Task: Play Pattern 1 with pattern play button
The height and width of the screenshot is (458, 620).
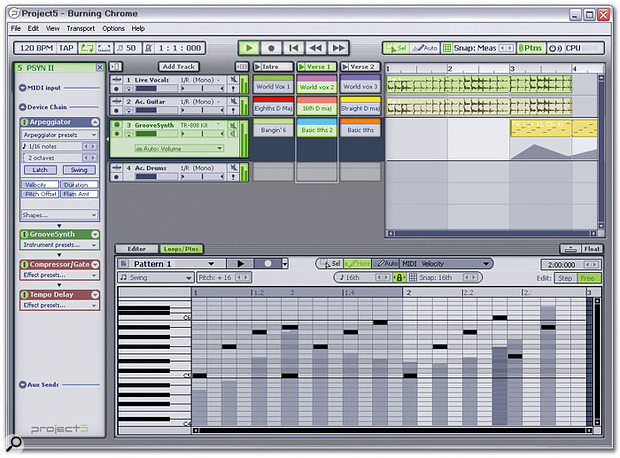Action: pos(240,264)
